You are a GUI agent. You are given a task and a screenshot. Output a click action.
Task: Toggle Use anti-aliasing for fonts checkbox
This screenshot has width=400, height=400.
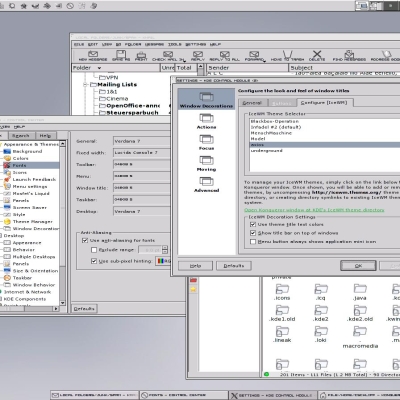click(85, 240)
